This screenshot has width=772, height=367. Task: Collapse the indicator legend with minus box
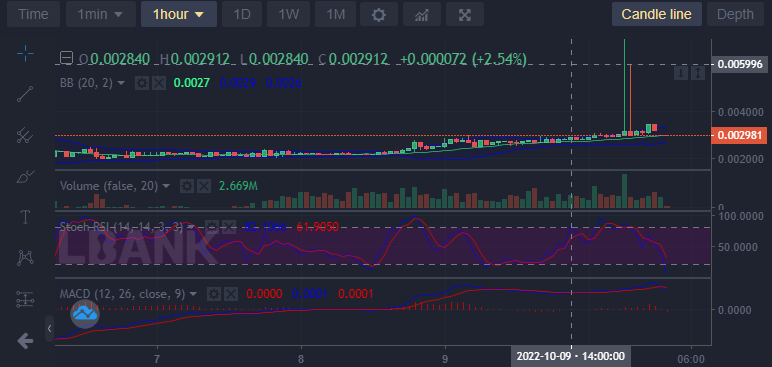pyautogui.click(x=66, y=59)
